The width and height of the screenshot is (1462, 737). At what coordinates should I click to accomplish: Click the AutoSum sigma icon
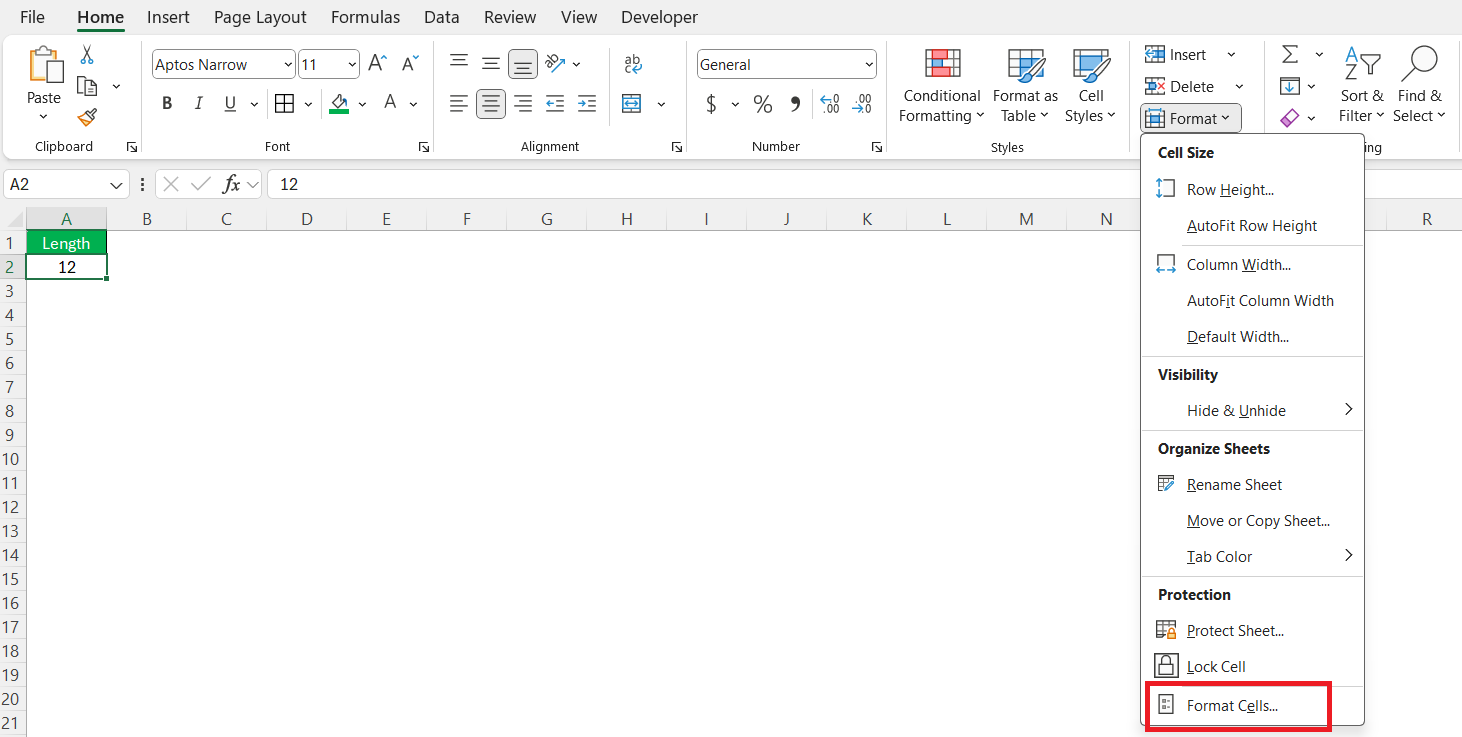pos(1290,54)
